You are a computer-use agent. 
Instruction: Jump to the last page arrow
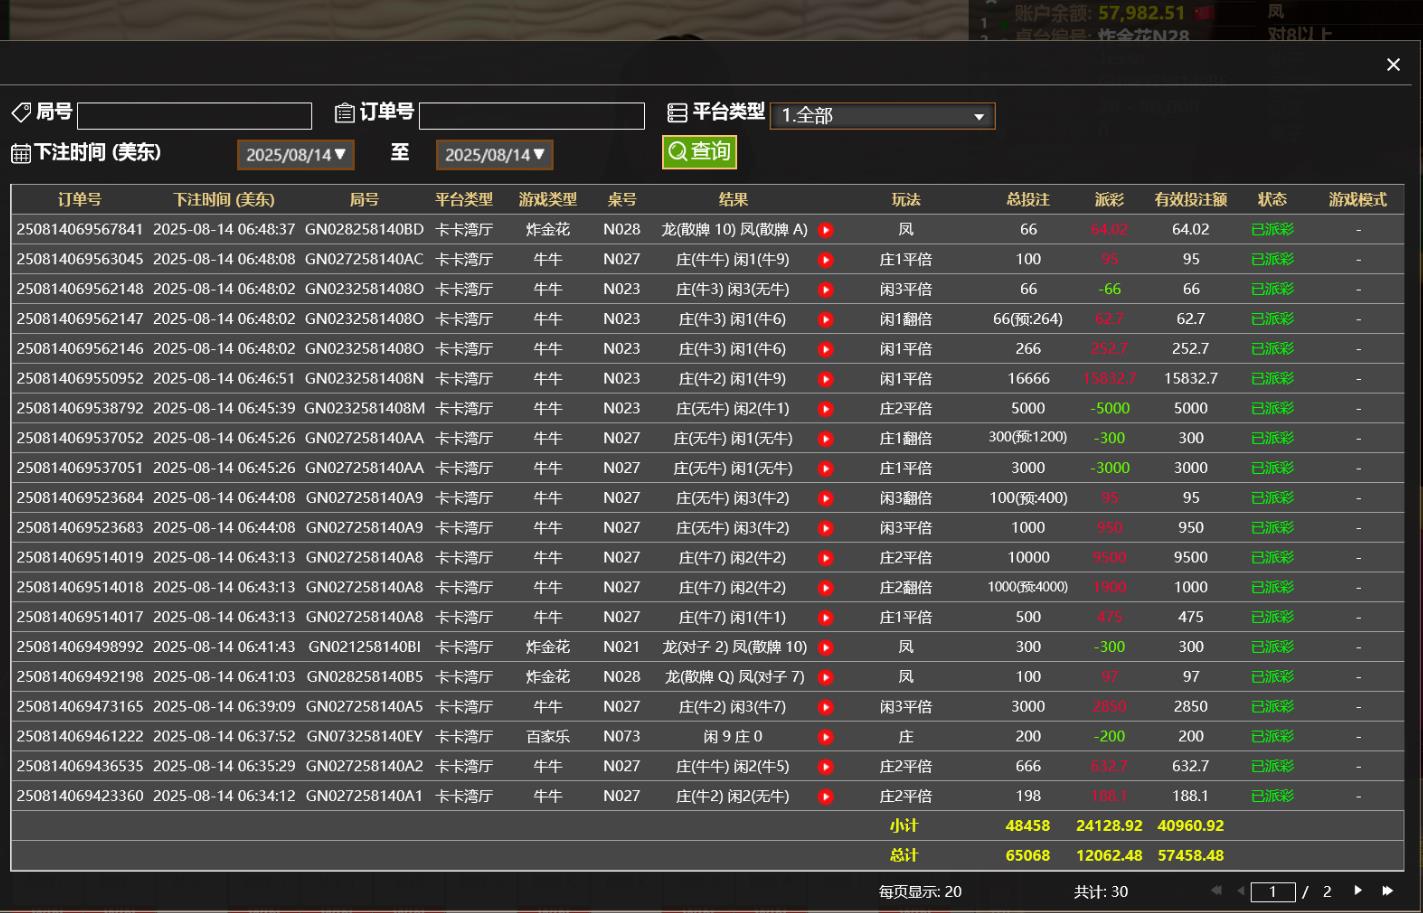click(1388, 890)
